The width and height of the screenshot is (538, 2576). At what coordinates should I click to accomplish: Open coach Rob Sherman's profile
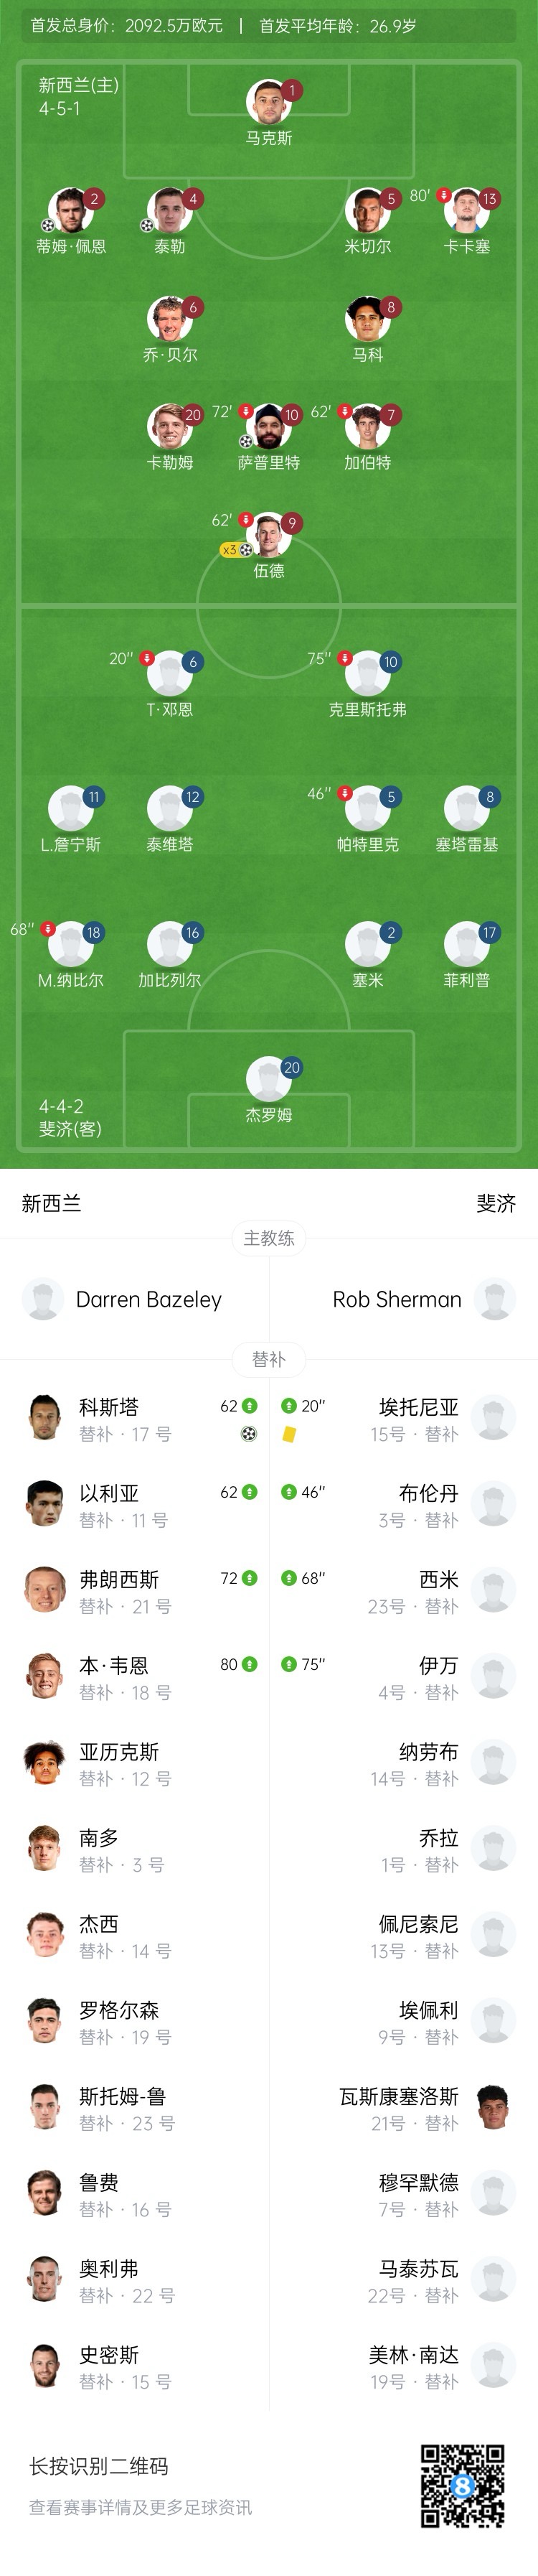click(398, 1299)
